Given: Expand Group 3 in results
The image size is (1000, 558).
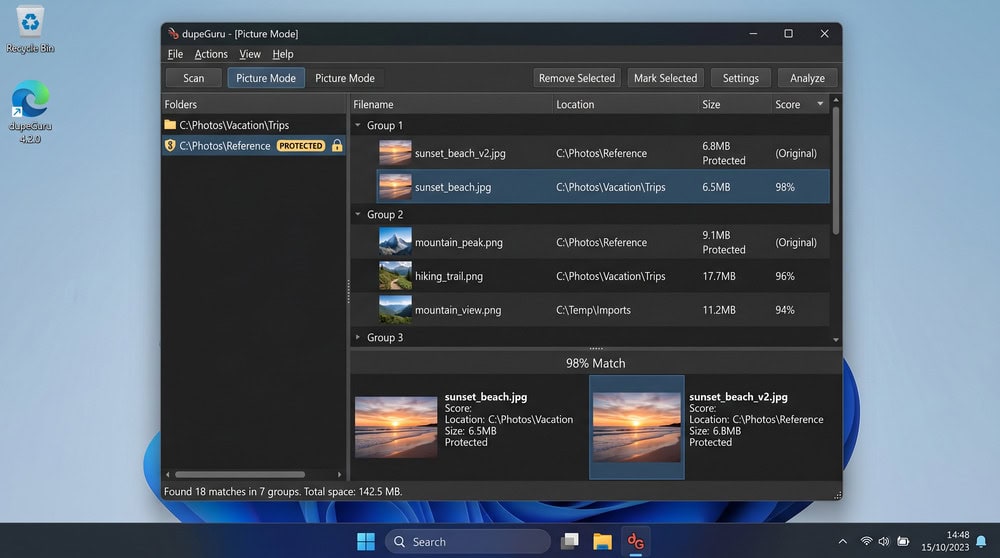Looking at the screenshot, I should coord(358,337).
